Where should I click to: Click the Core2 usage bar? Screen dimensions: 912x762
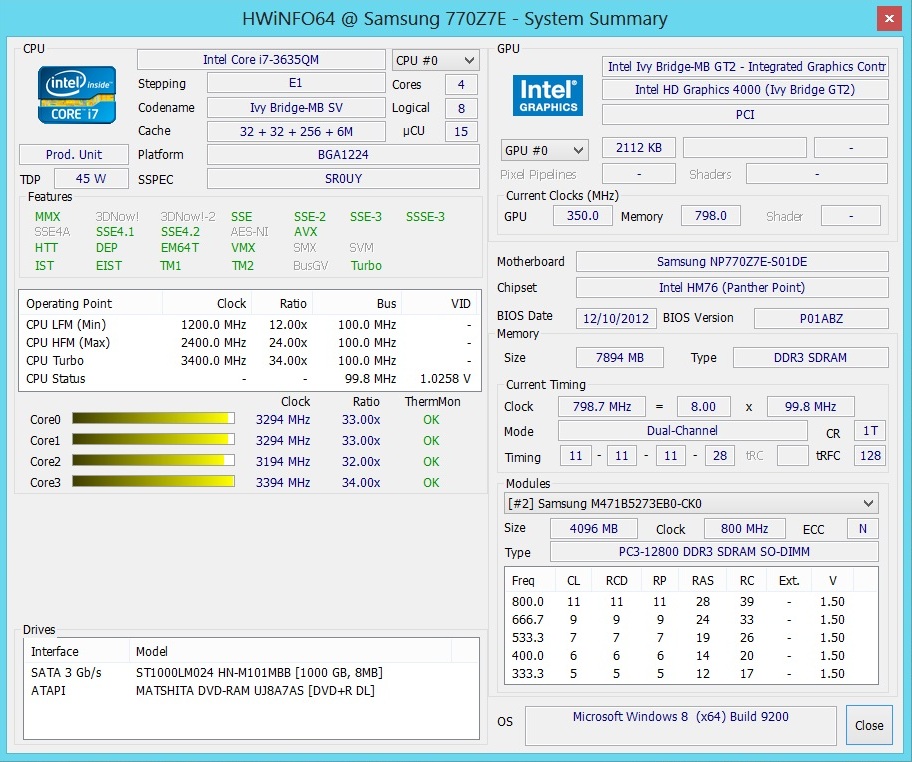point(154,461)
